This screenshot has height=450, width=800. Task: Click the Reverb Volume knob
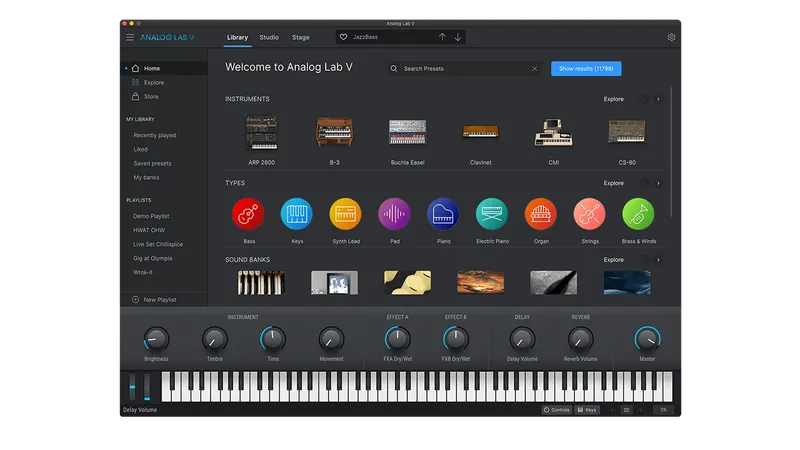[580, 339]
